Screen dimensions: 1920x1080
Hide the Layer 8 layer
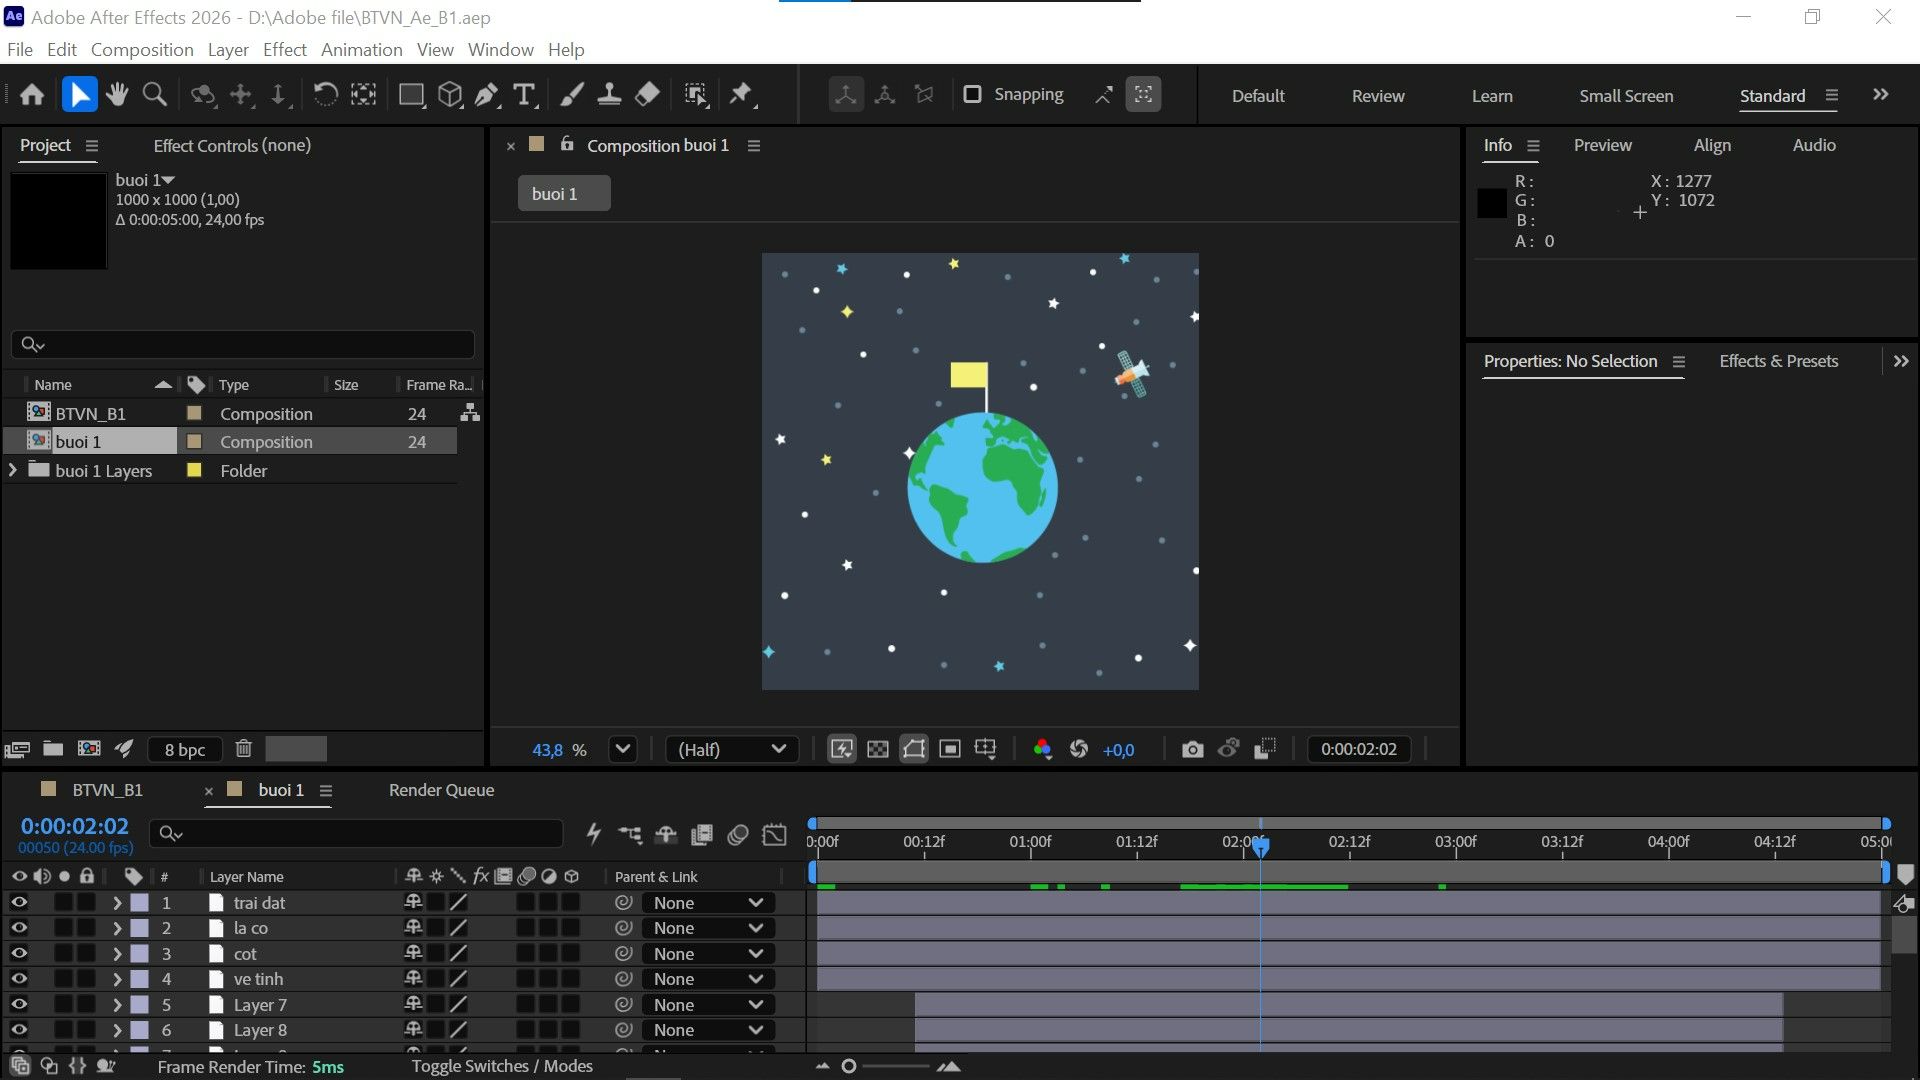pyautogui.click(x=19, y=1030)
